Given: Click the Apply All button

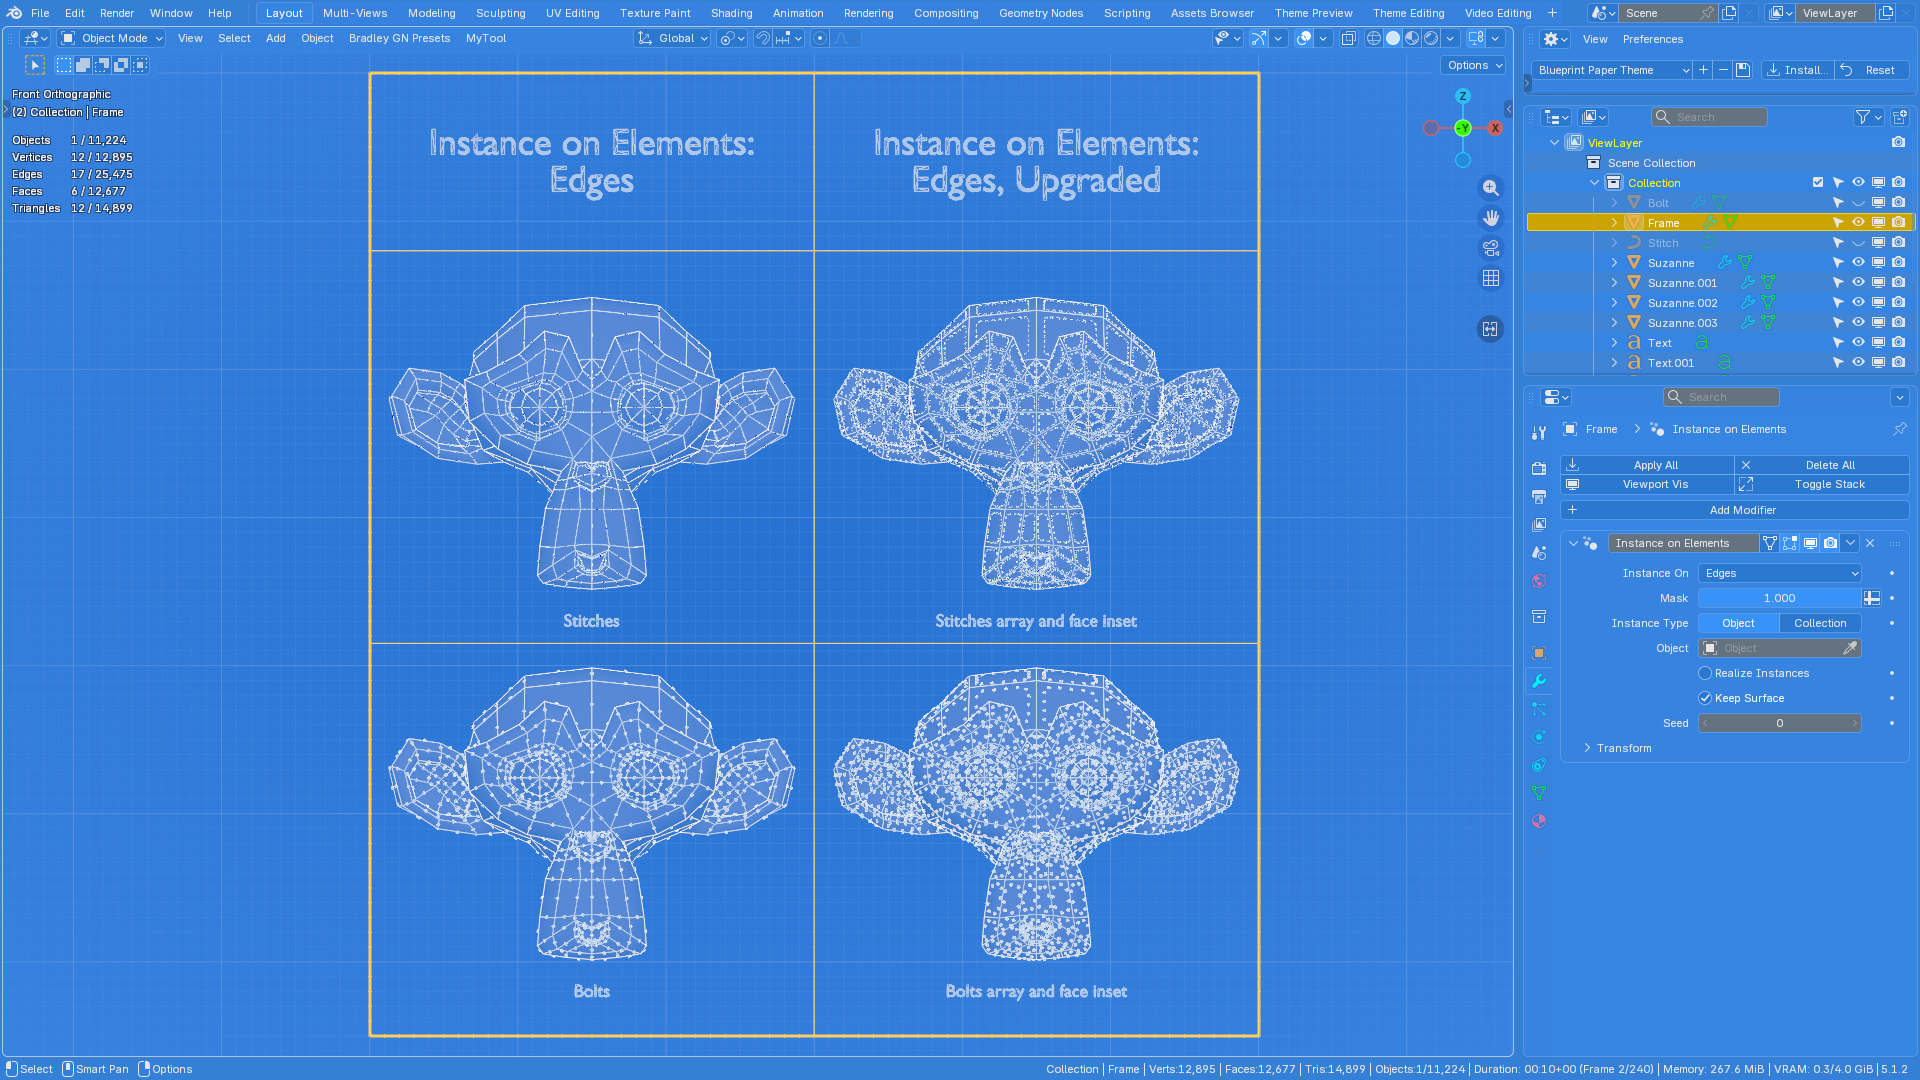Looking at the screenshot, I should (1647, 465).
